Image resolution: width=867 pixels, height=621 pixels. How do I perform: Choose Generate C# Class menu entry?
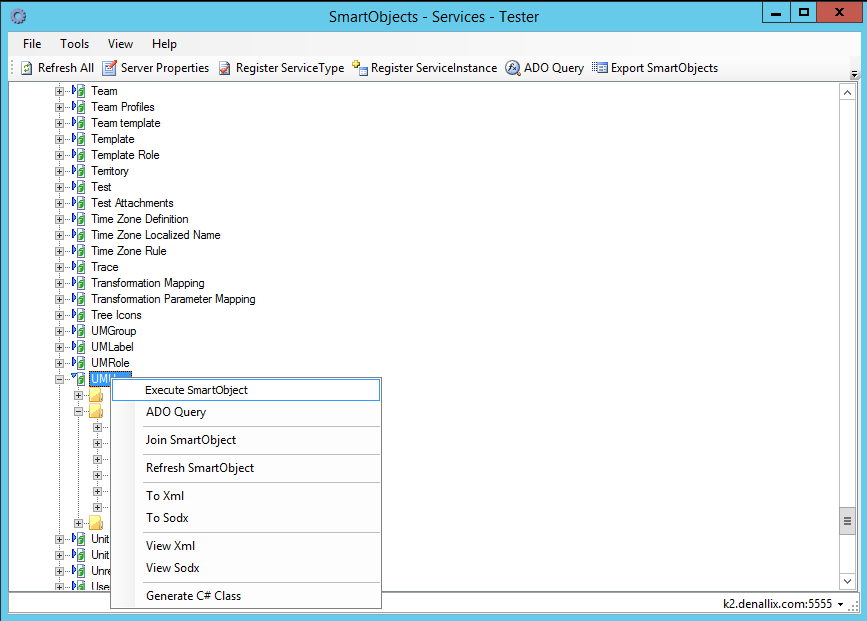click(x=246, y=596)
